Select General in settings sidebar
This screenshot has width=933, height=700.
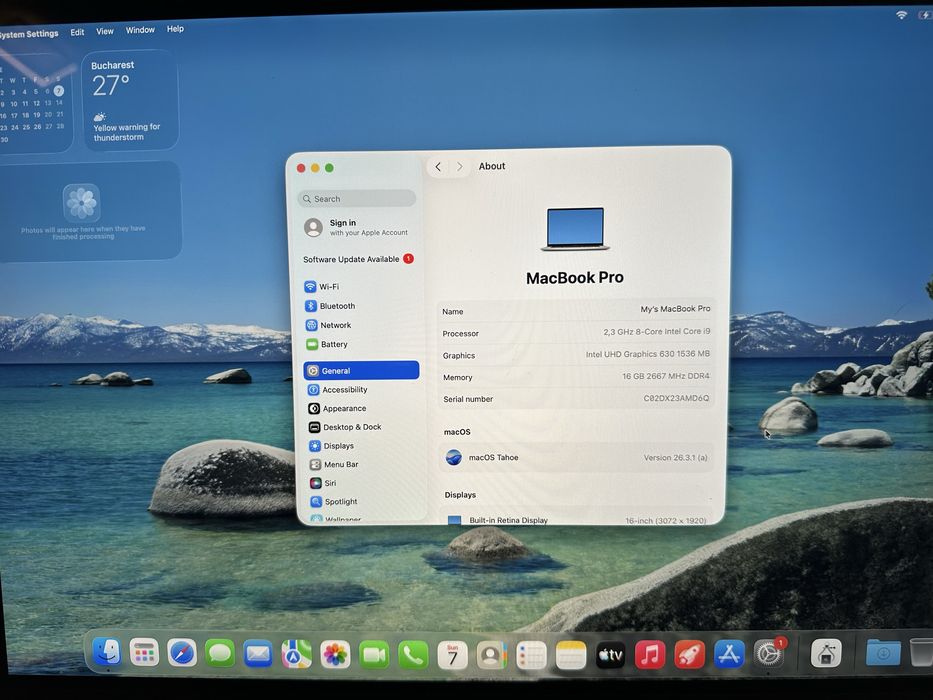(361, 370)
